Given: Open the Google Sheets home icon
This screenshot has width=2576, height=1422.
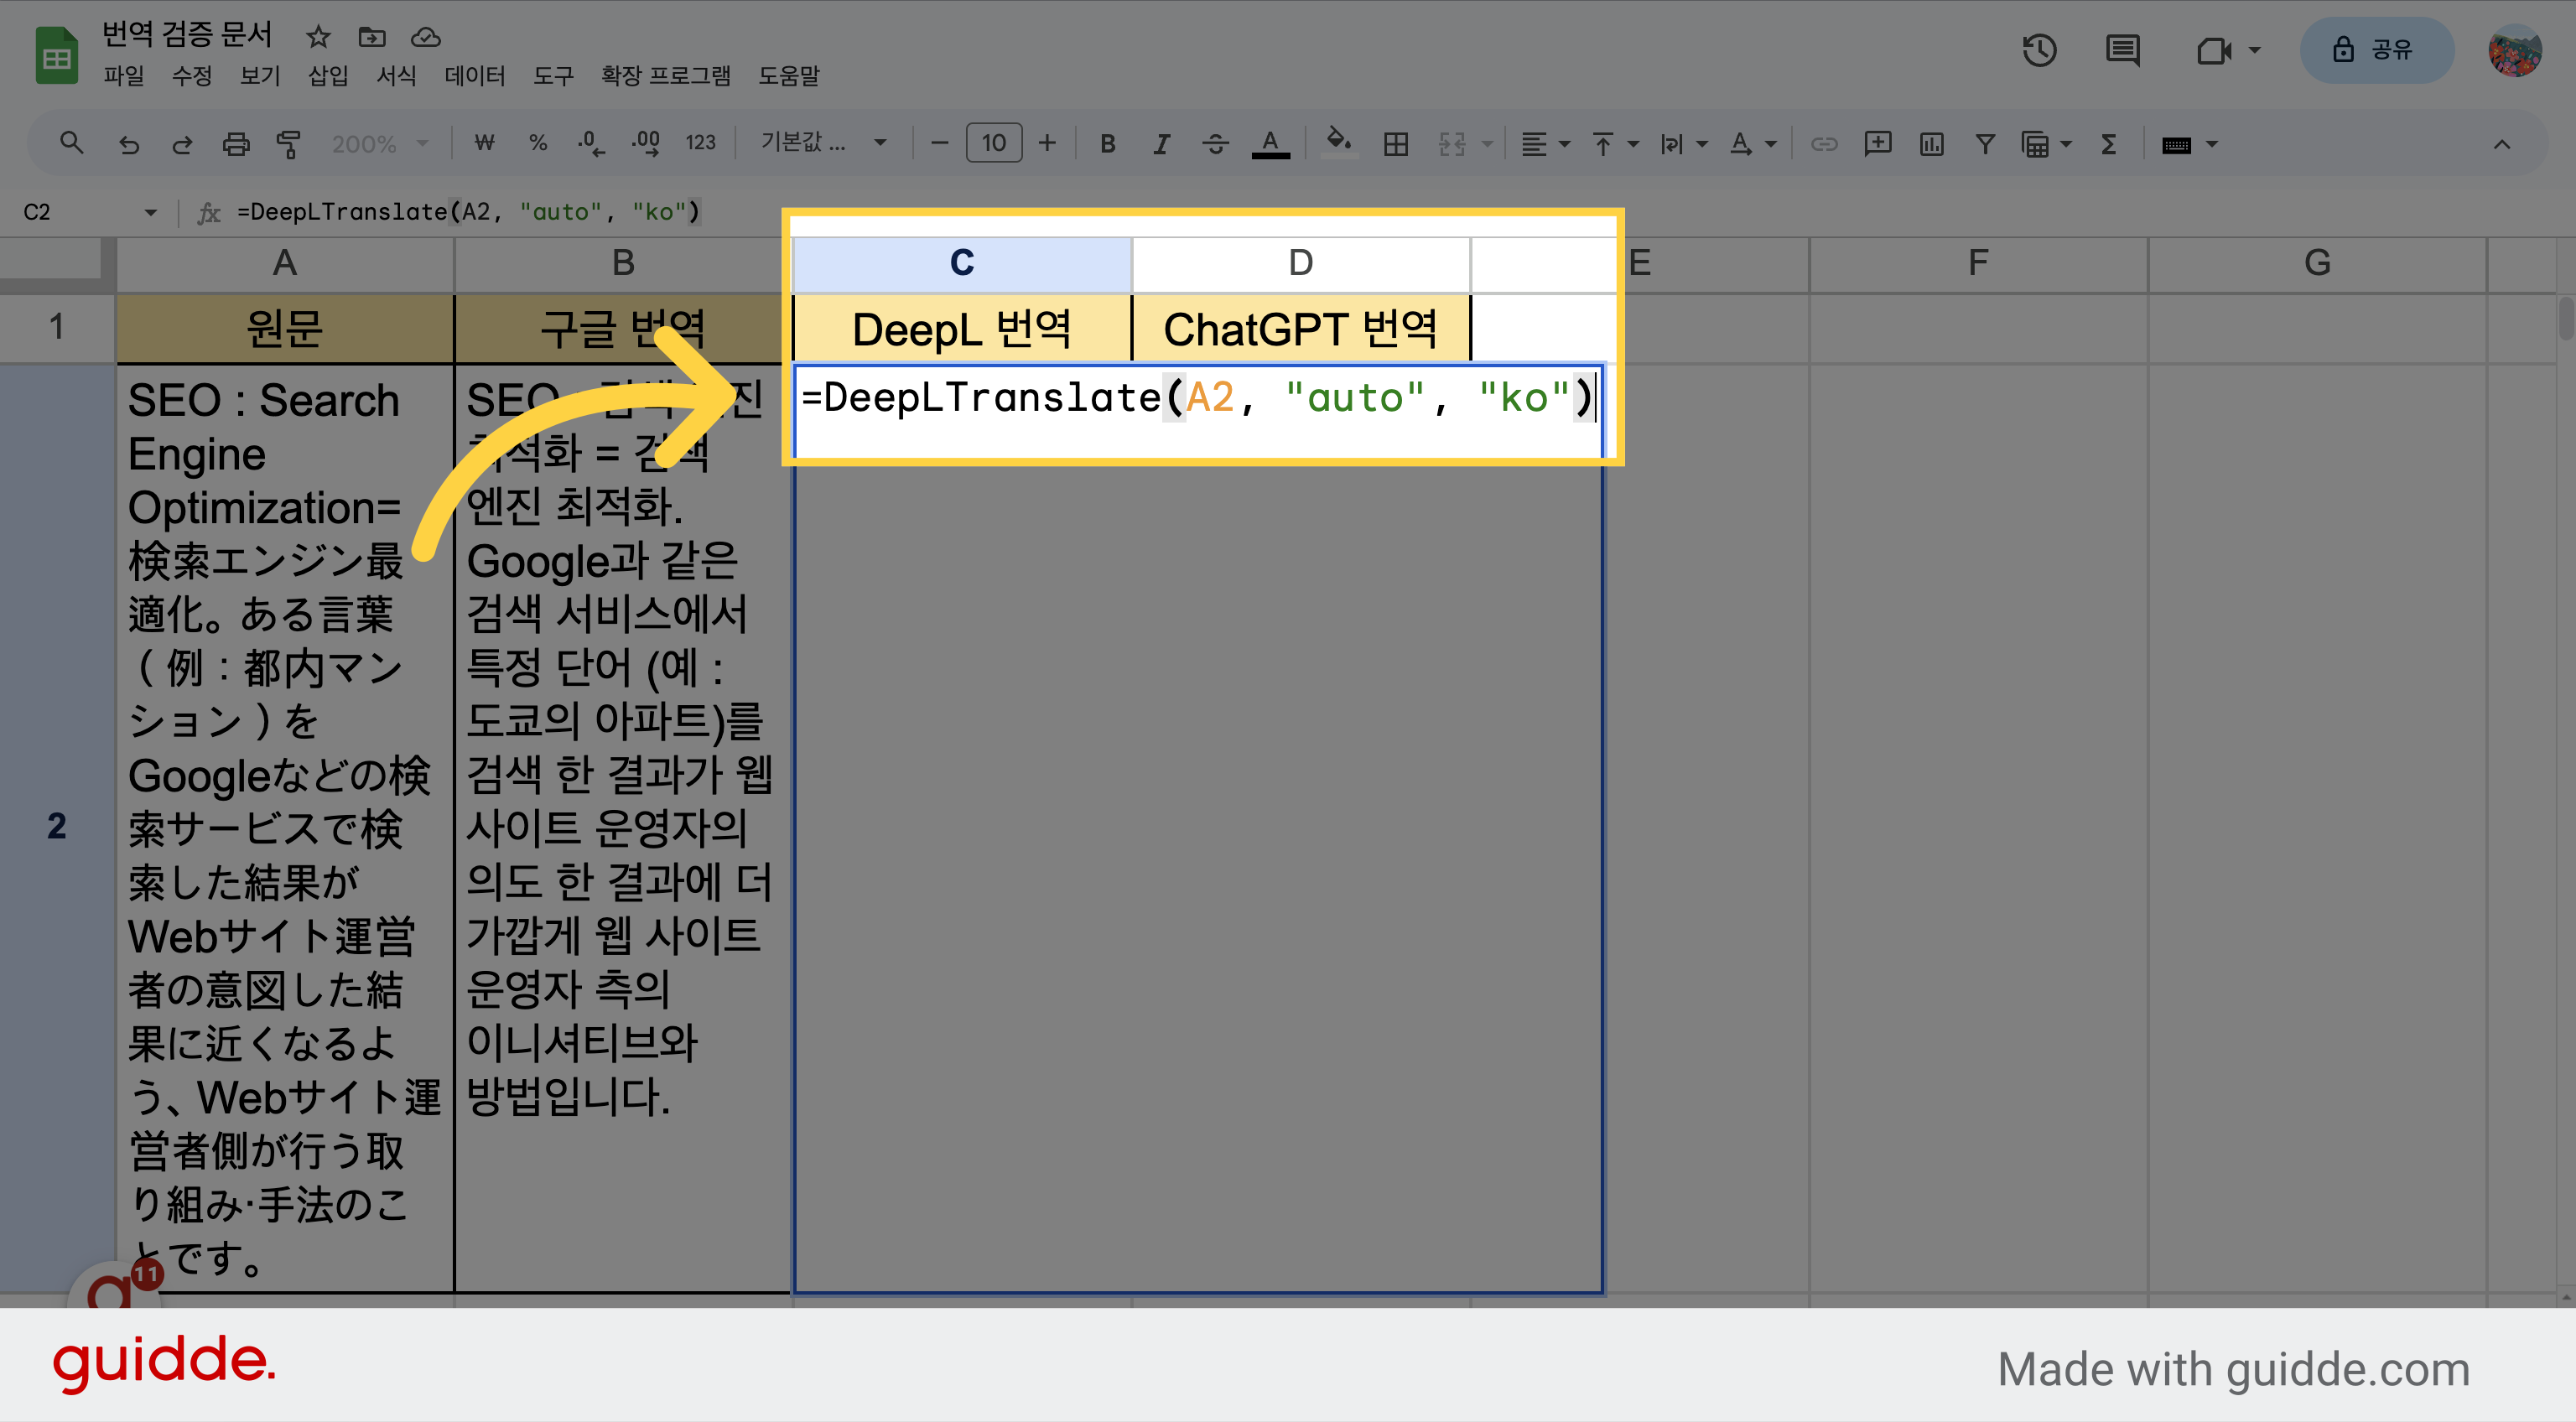Looking at the screenshot, I should point(57,55).
